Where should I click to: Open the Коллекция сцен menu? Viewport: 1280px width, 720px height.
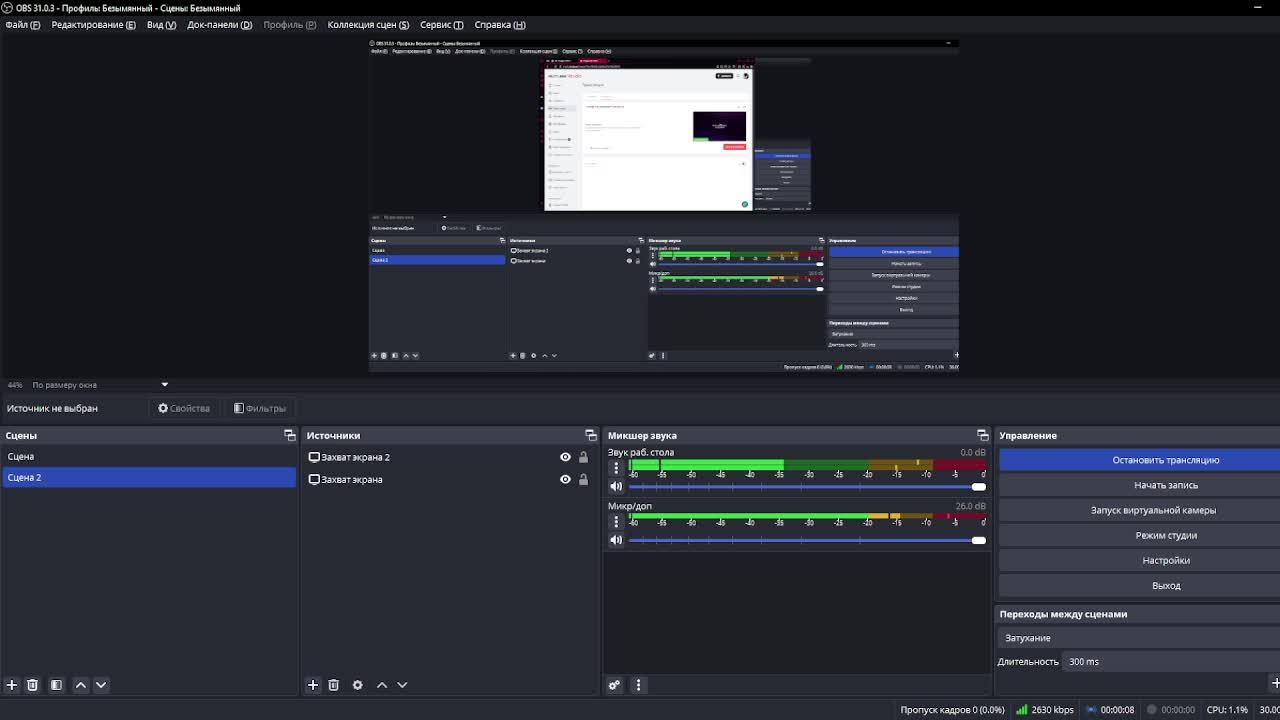[x=368, y=24]
